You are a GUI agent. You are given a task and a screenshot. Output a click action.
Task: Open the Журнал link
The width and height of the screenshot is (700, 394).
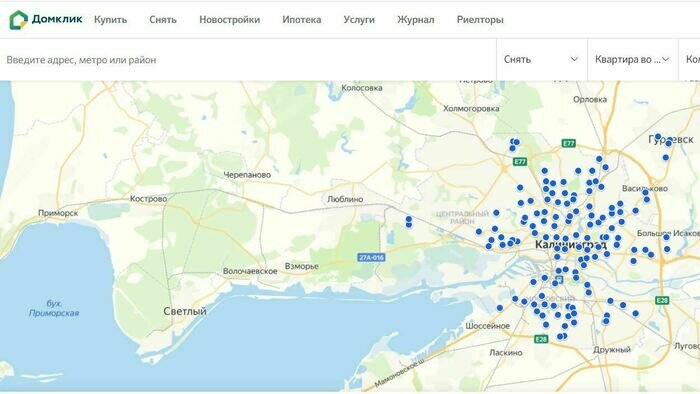click(416, 20)
